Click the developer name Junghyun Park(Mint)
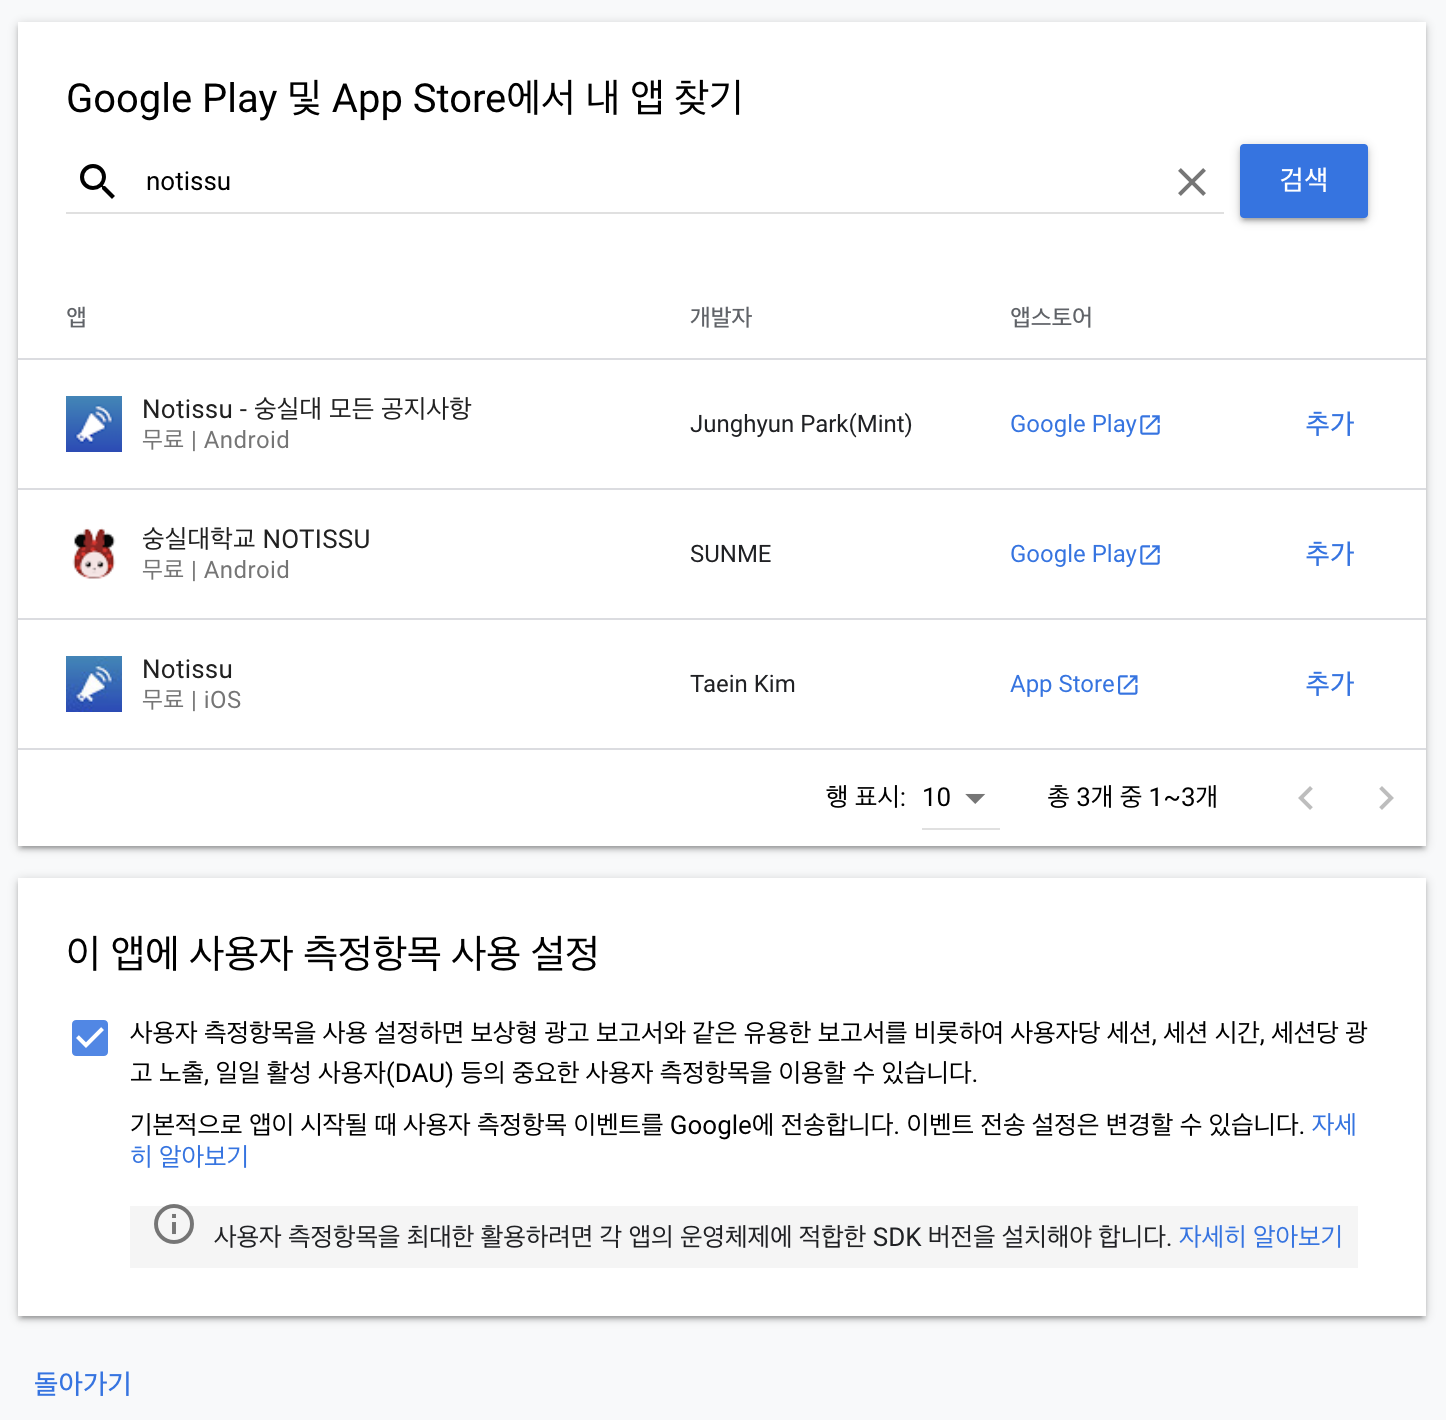The height and width of the screenshot is (1420, 1446). (801, 424)
